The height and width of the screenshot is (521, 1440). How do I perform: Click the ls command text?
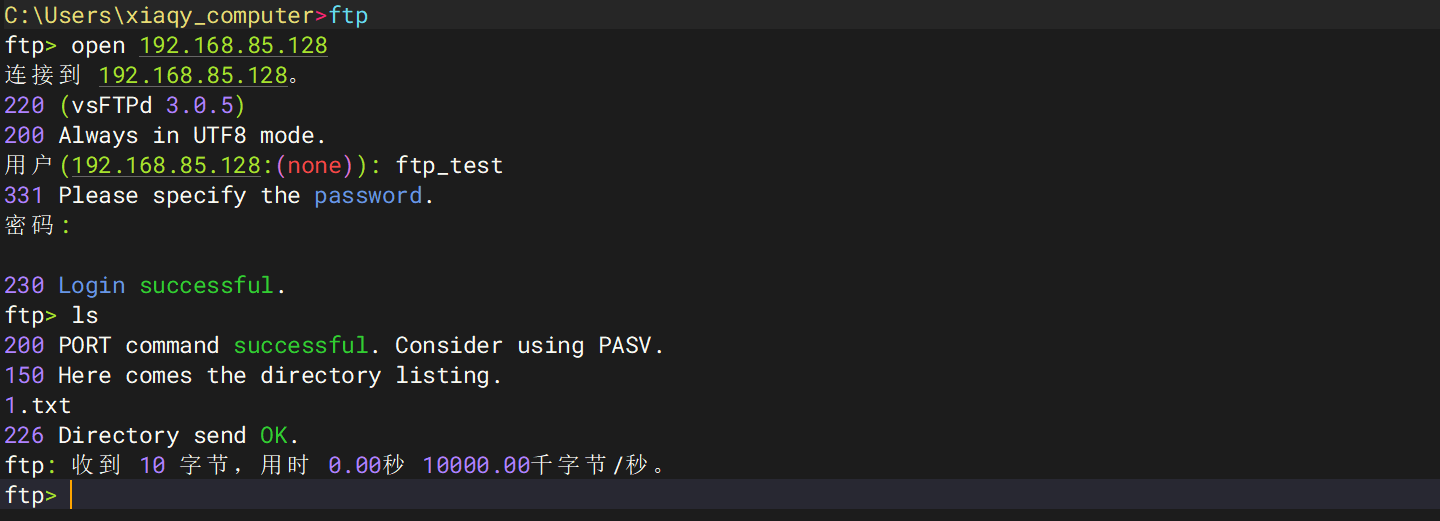click(x=85, y=316)
